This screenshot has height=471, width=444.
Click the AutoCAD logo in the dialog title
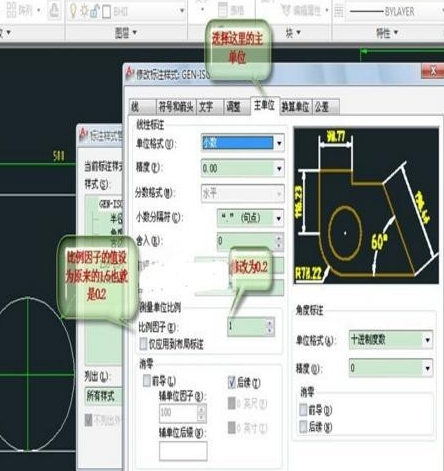click(x=129, y=74)
